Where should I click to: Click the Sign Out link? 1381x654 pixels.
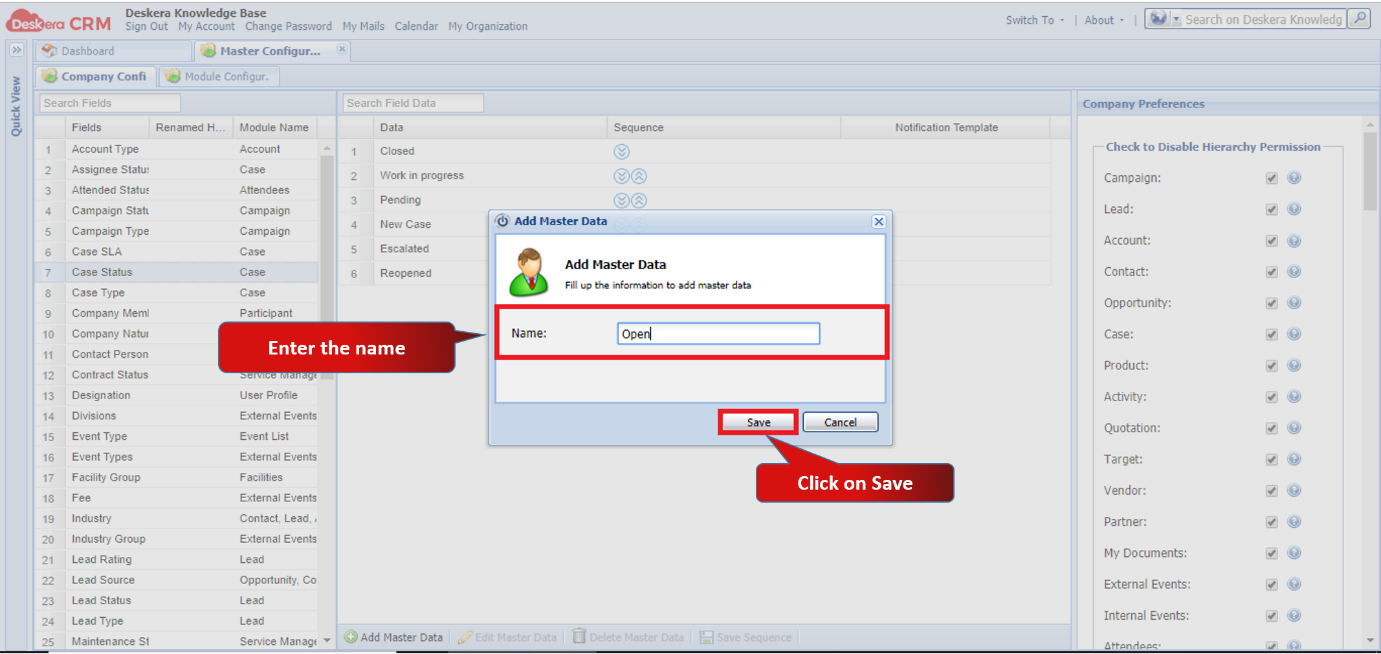click(x=146, y=26)
